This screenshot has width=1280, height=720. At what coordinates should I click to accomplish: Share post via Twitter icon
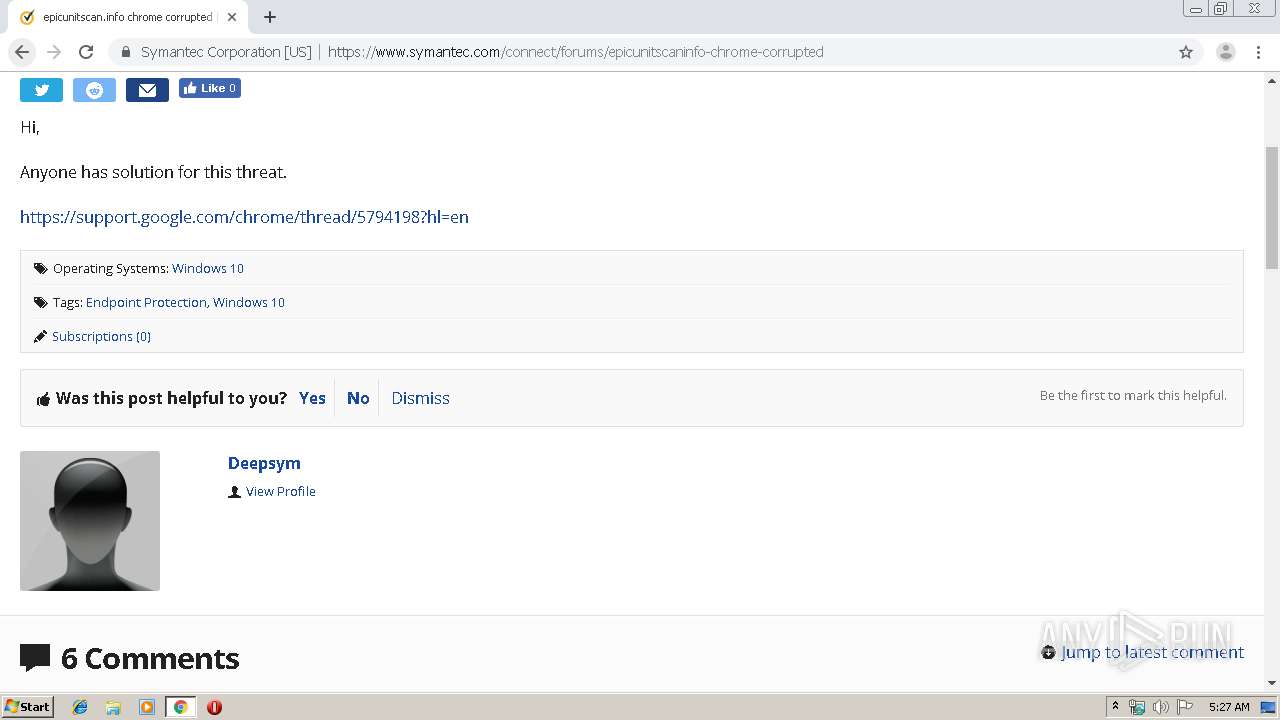41,90
